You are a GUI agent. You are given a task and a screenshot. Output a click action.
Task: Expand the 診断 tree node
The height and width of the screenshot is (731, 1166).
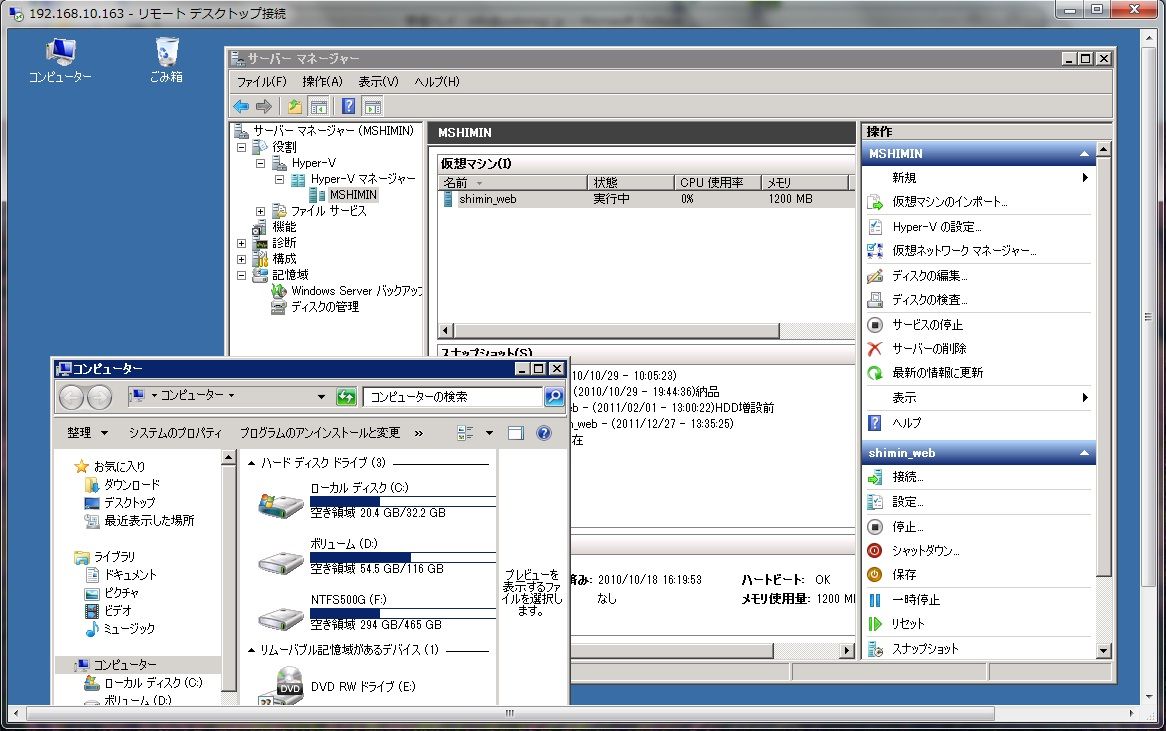click(x=242, y=243)
